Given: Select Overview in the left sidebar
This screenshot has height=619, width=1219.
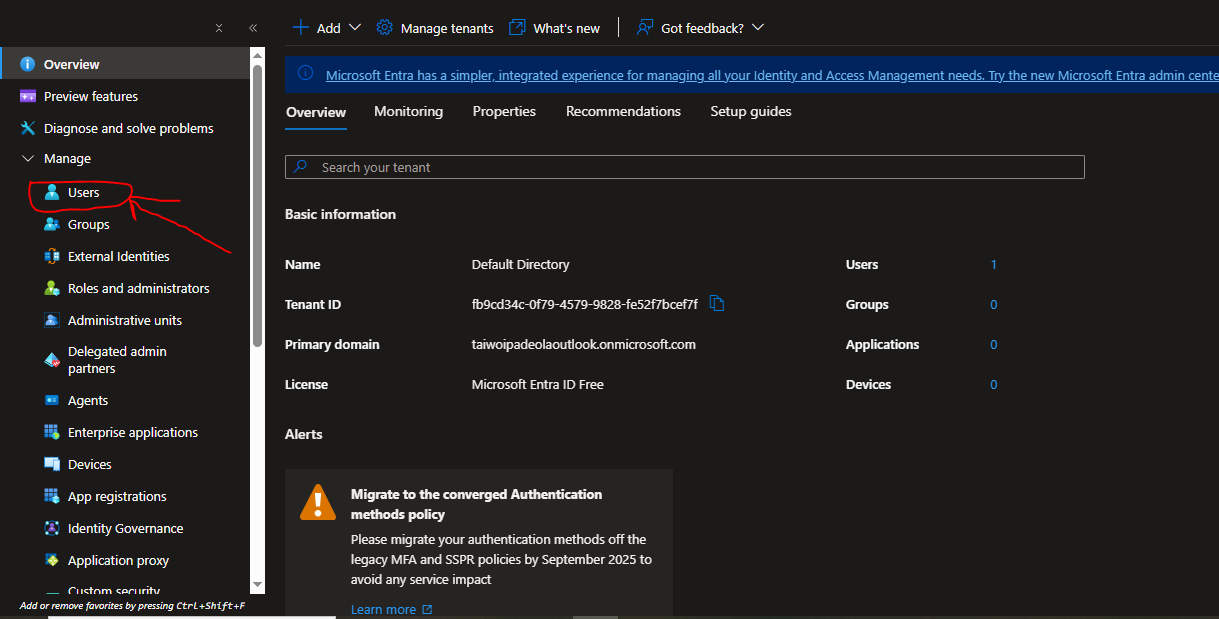Looking at the screenshot, I should click(x=125, y=64).
